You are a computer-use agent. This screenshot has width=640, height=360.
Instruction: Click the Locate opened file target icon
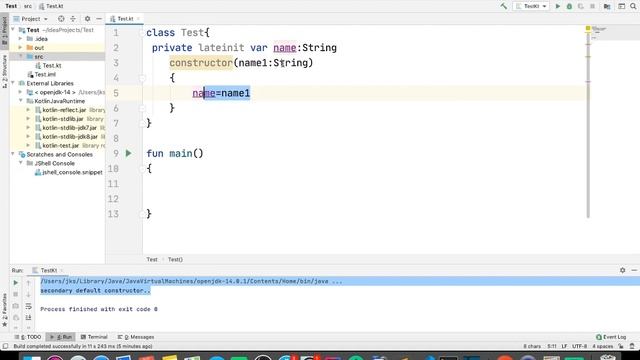[x=61, y=19]
